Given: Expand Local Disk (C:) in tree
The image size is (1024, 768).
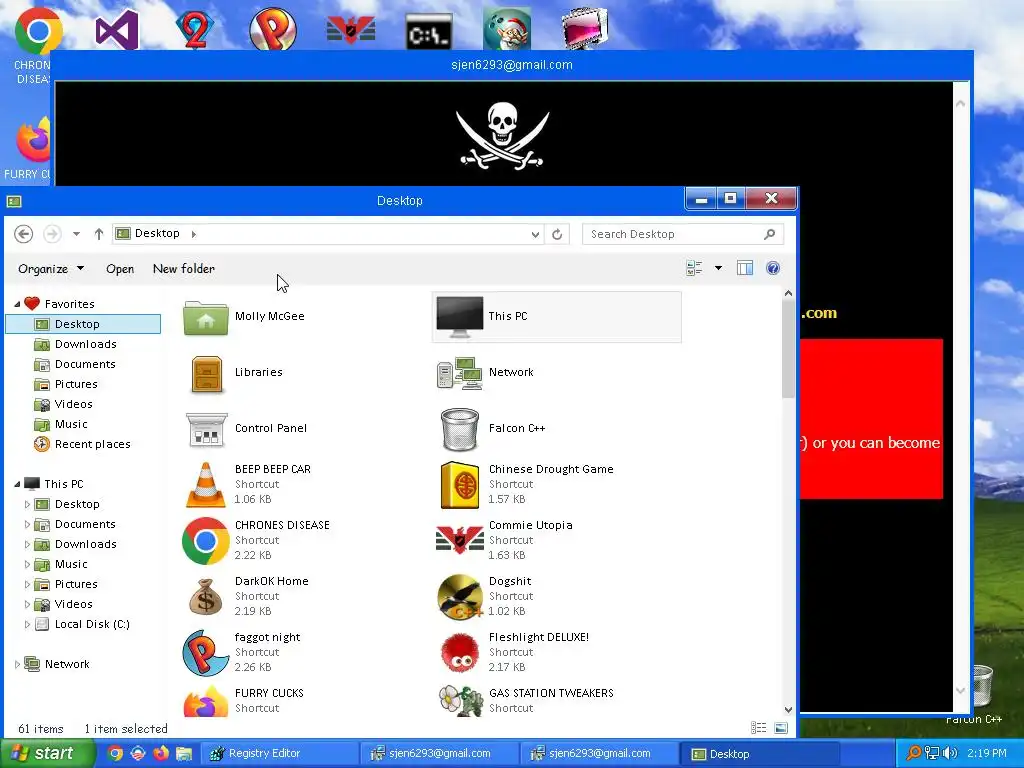Looking at the screenshot, I should 27,624.
